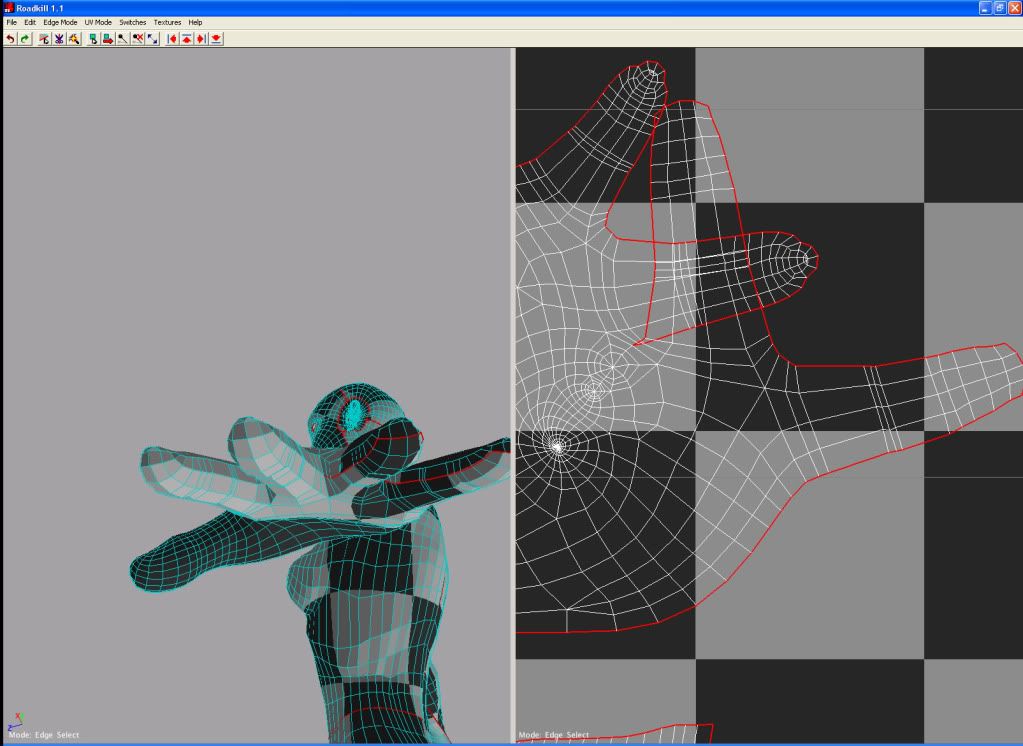Click the yellow sparkle wand icon
The height and width of the screenshot is (746, 1023).
point(74,39)
